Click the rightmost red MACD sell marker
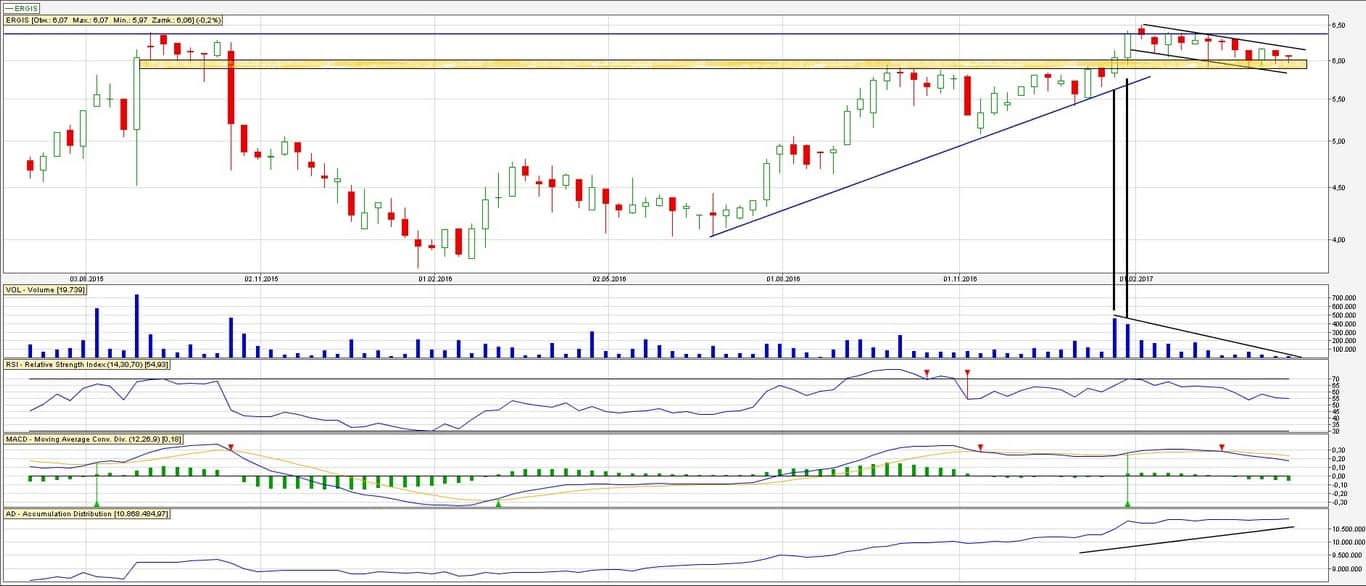The image size is (1366, 586). pyautogui.click(x=1221, y=447)
